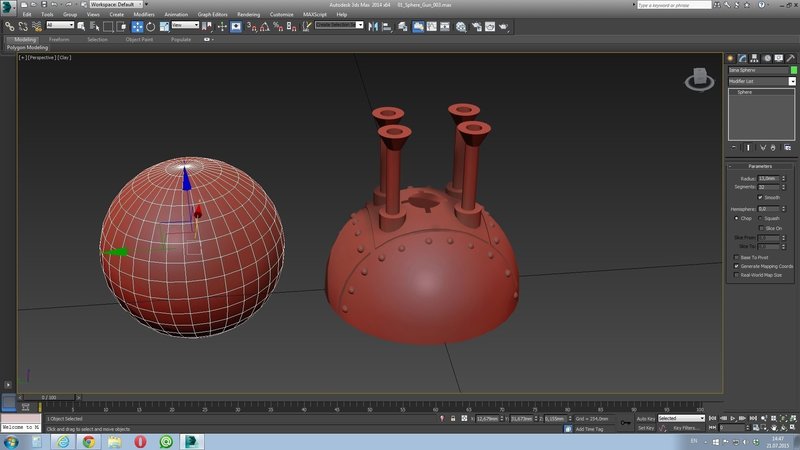Click the Polygon Modeling panel label
The image size is (800, 450).
click(28, 47)
